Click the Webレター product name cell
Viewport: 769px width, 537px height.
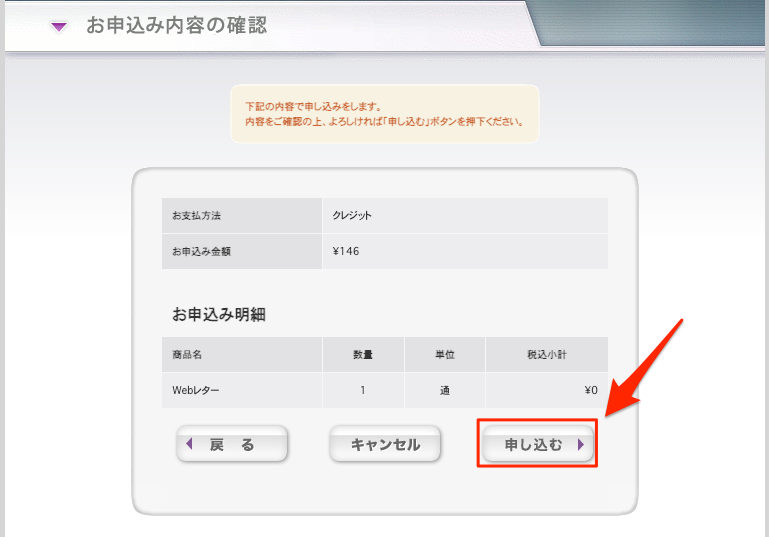click(x=242, y=390)
